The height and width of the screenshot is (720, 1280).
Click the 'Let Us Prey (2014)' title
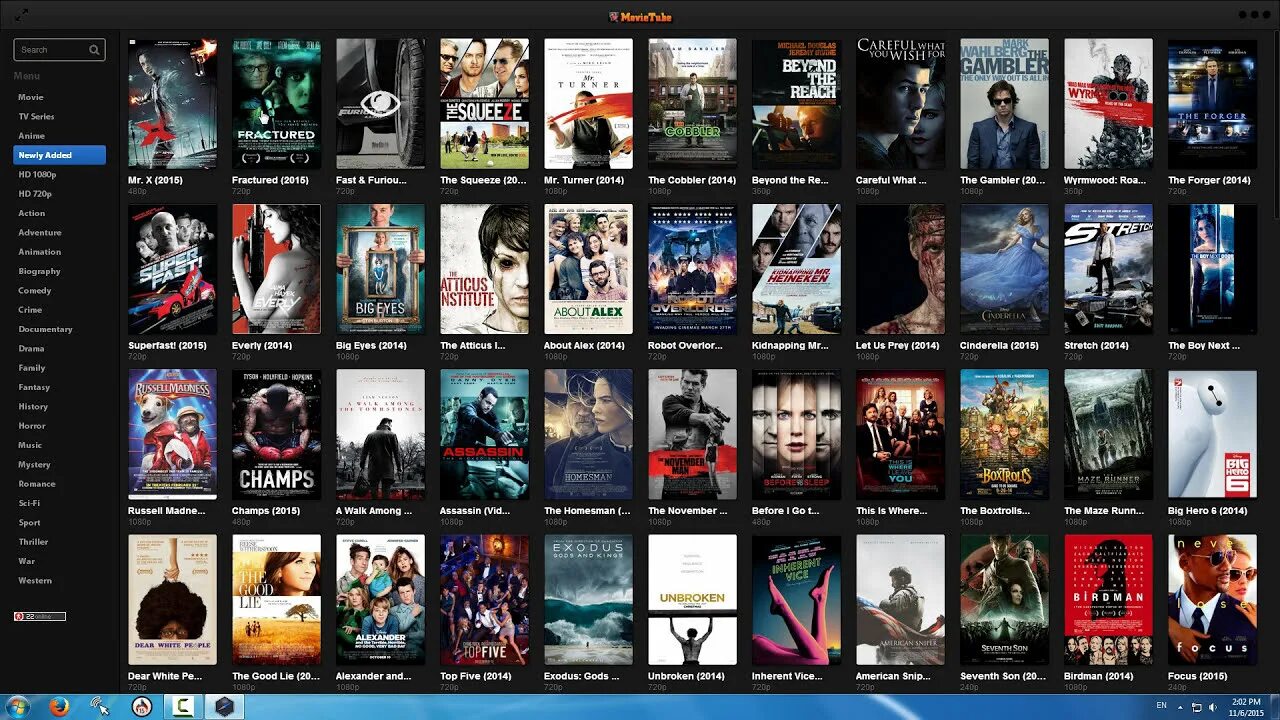point(898,346)
